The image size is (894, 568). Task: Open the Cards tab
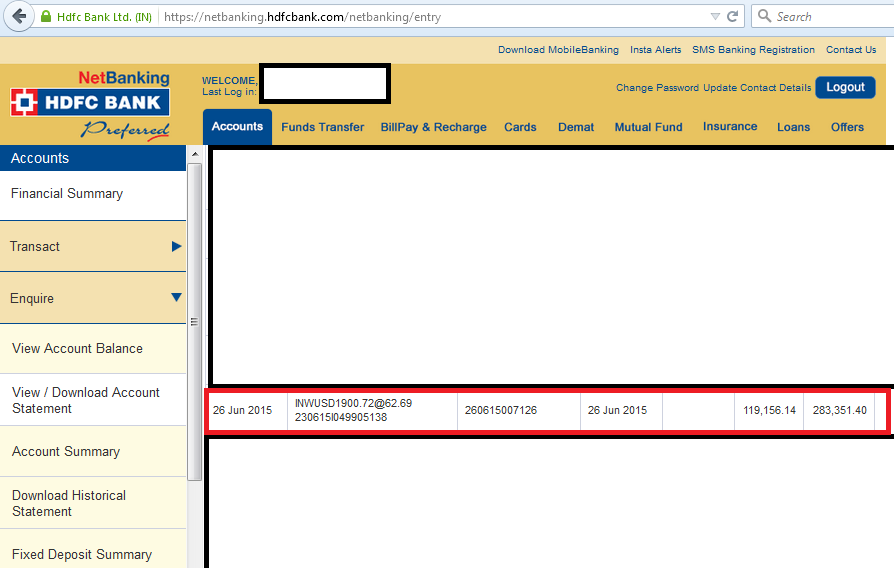[x=520, y=127]
